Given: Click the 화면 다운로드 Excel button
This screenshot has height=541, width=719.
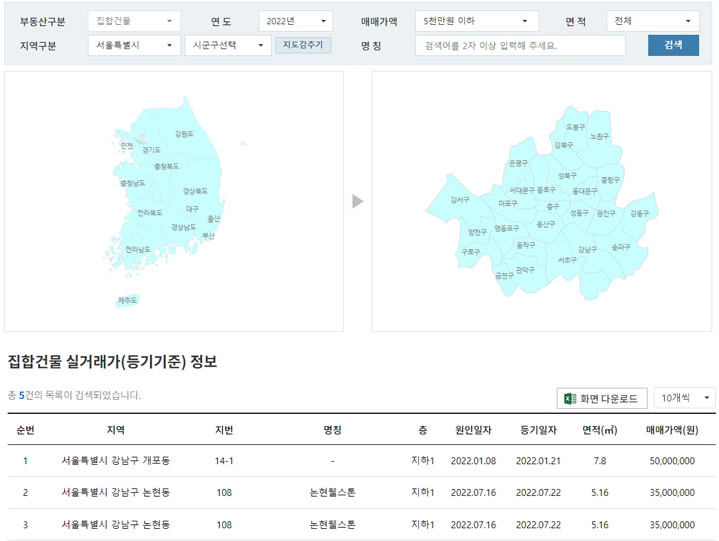Looking at the screenshot, I should pyautogui.click(x=602, y=398).
